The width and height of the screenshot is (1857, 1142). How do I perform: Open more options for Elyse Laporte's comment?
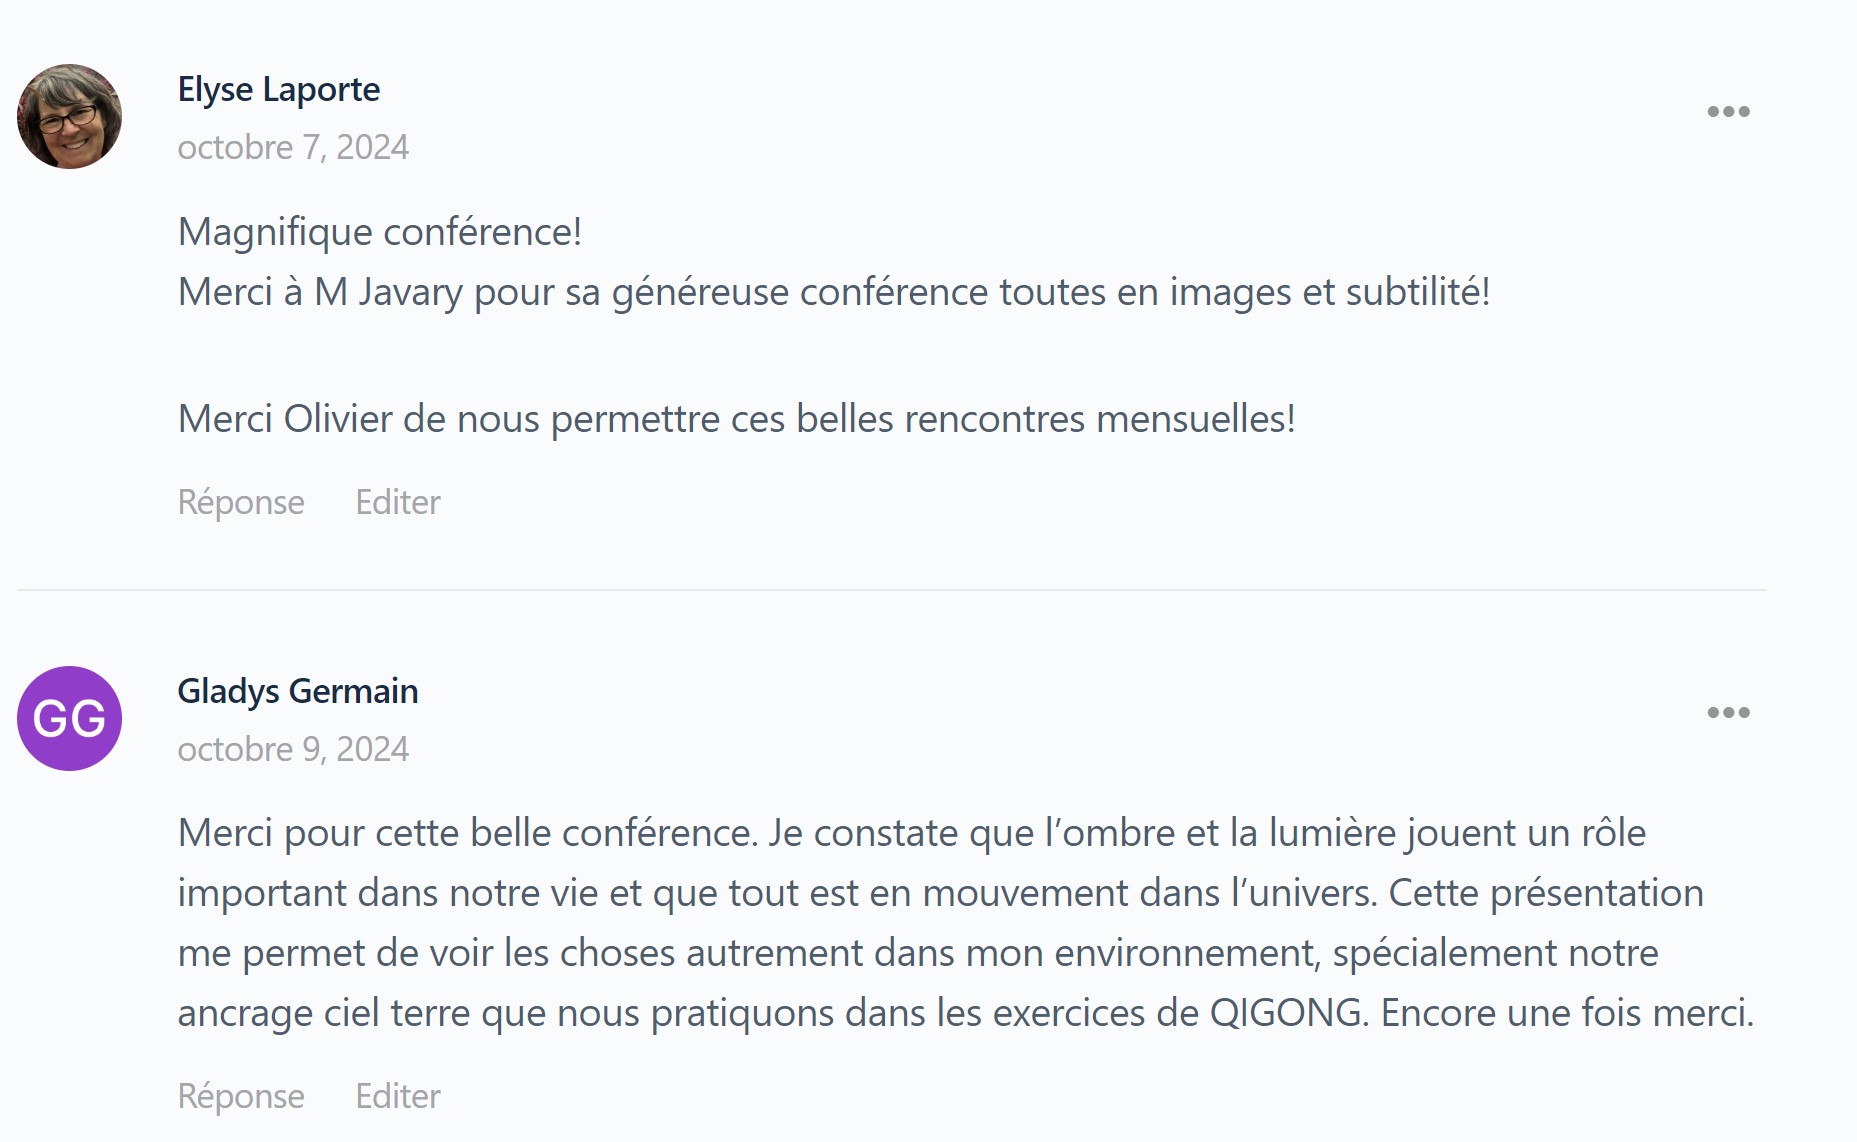pyautogui.click(x=1728, y=111)
